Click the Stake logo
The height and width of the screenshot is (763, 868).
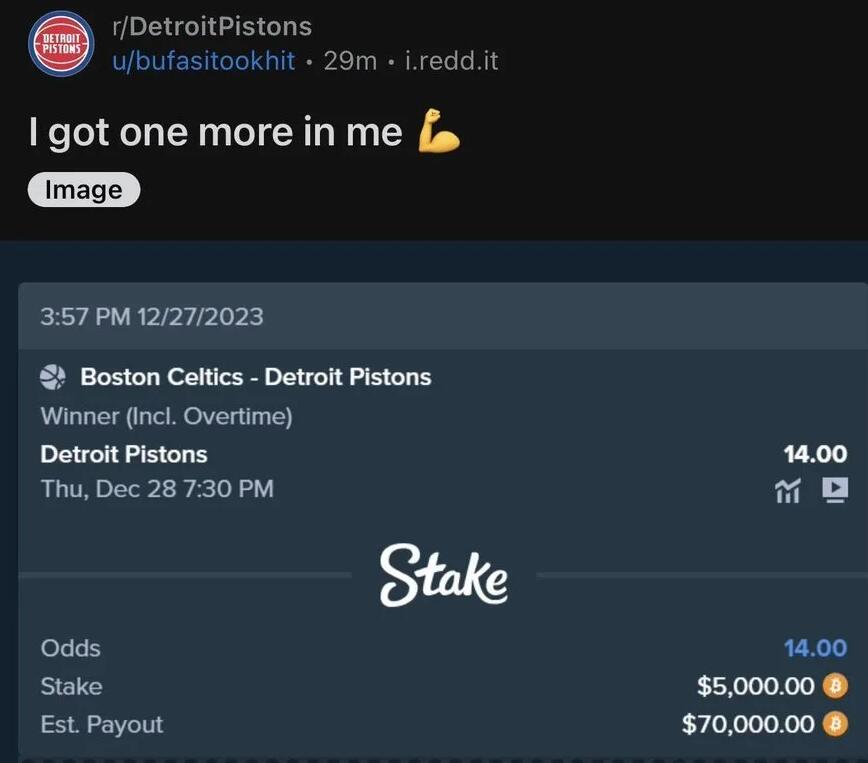point(443,574)
